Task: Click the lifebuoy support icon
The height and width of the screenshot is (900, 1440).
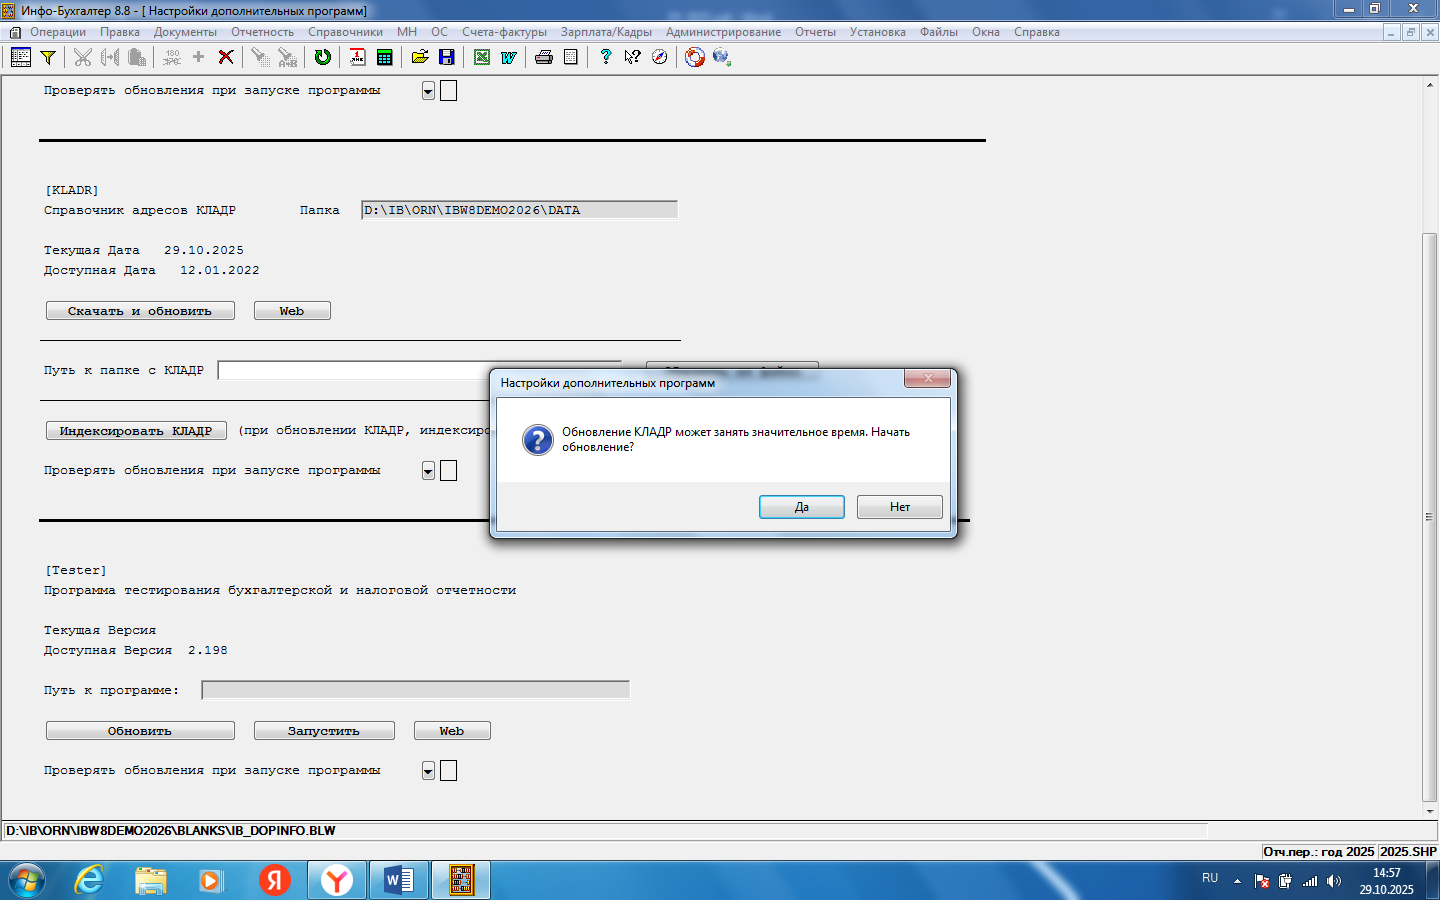Action: point(695,57)
